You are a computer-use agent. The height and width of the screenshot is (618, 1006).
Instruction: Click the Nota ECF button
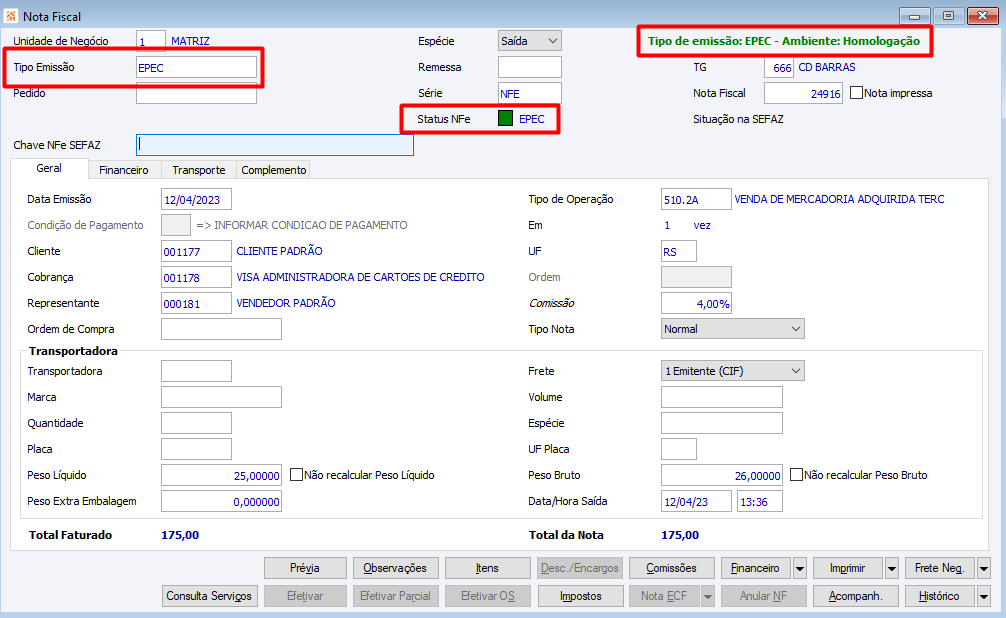(x=664, y=596)
